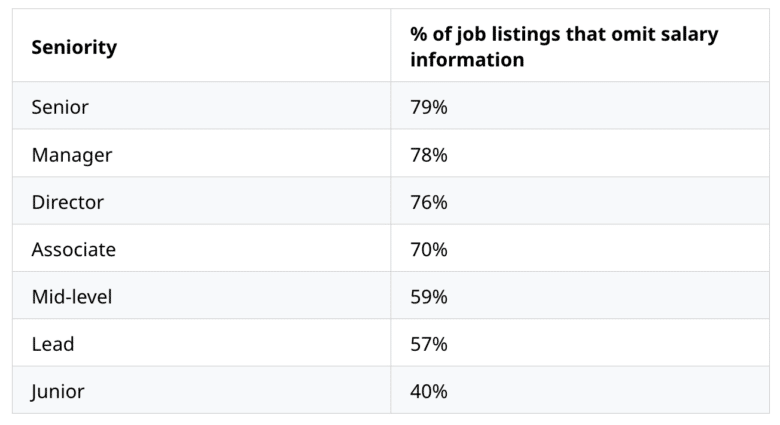Click the 79% value
The height and width of the screenshot is (425, 780).
pyautogui.click(x=429, y=107)
